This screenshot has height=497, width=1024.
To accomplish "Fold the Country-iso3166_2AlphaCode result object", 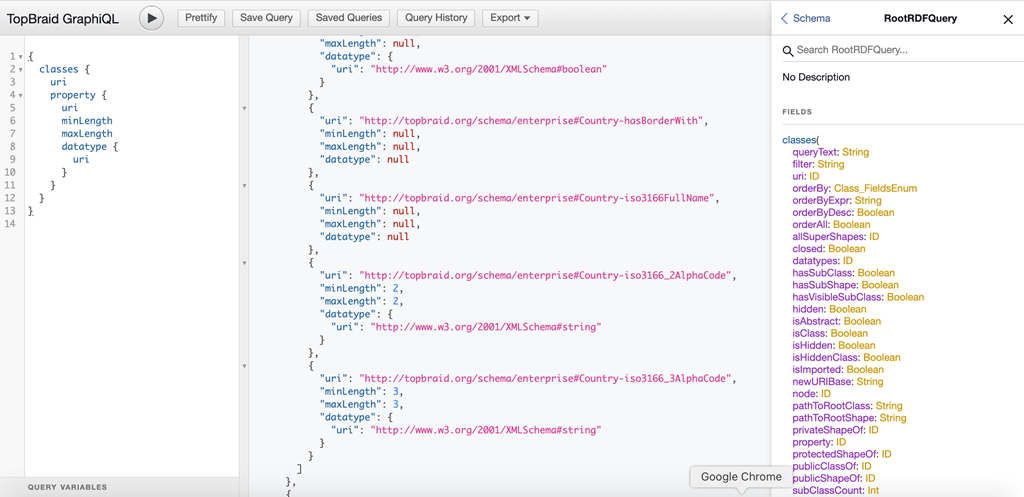I will pyautogui.click(x=244, y=263).
